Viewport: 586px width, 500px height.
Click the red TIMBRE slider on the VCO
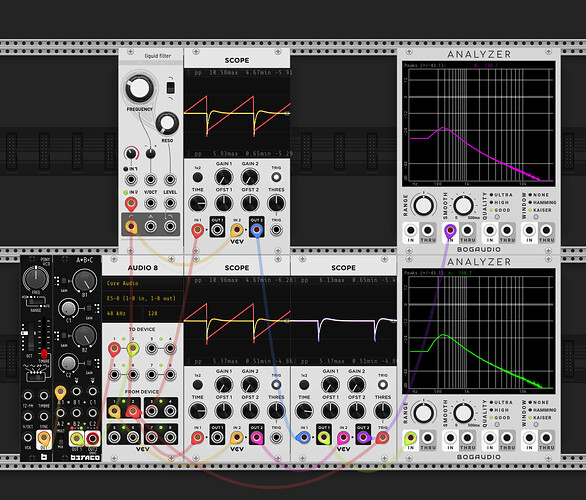44,354
